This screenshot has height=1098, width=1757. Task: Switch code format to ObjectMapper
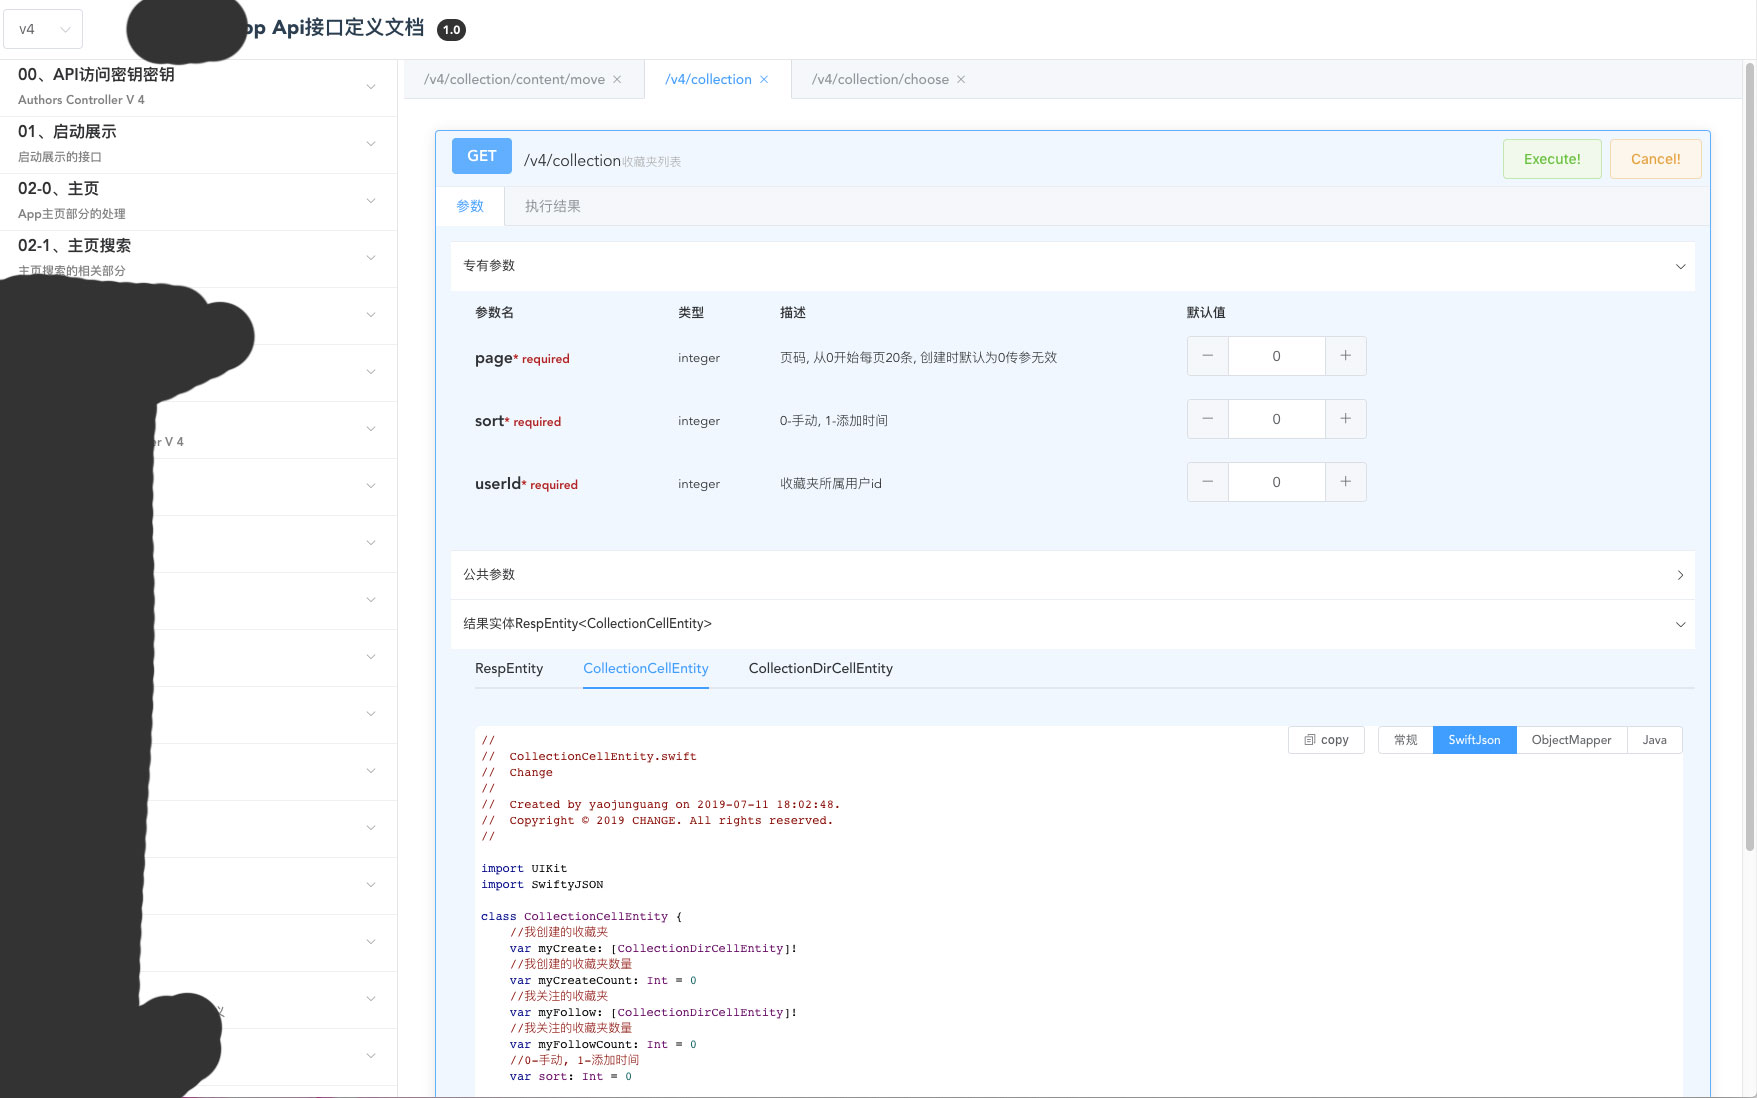[x=1572, y=740]
